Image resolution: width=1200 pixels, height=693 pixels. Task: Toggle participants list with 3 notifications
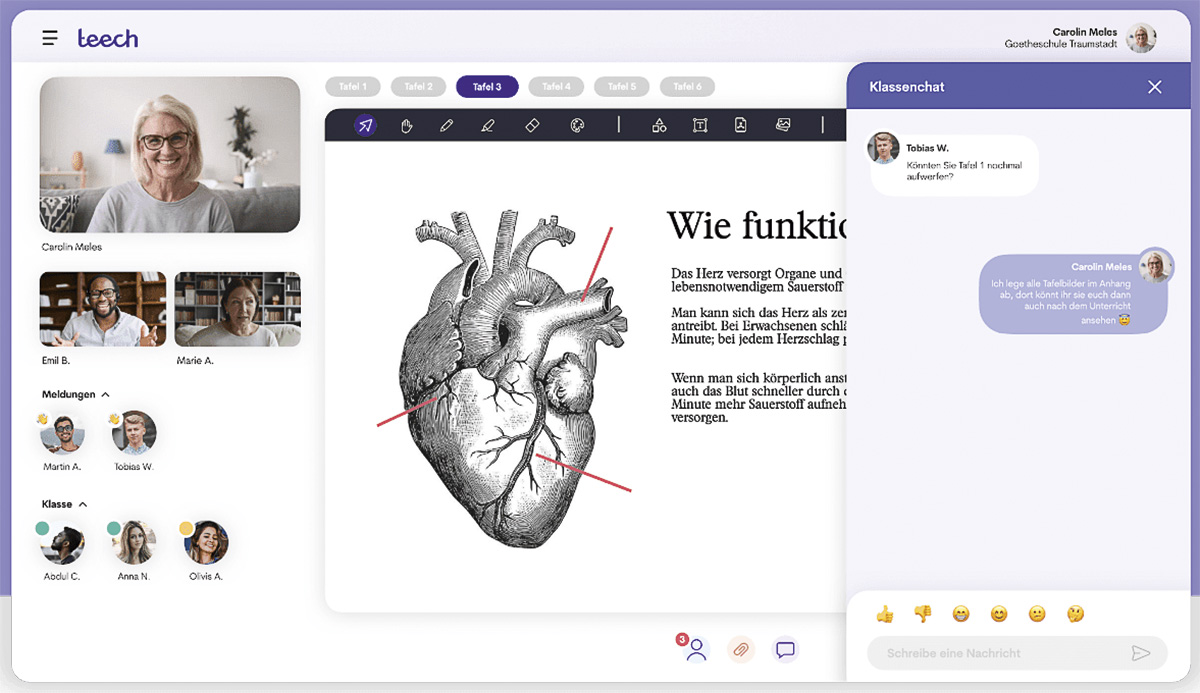(x=696, y=649)
